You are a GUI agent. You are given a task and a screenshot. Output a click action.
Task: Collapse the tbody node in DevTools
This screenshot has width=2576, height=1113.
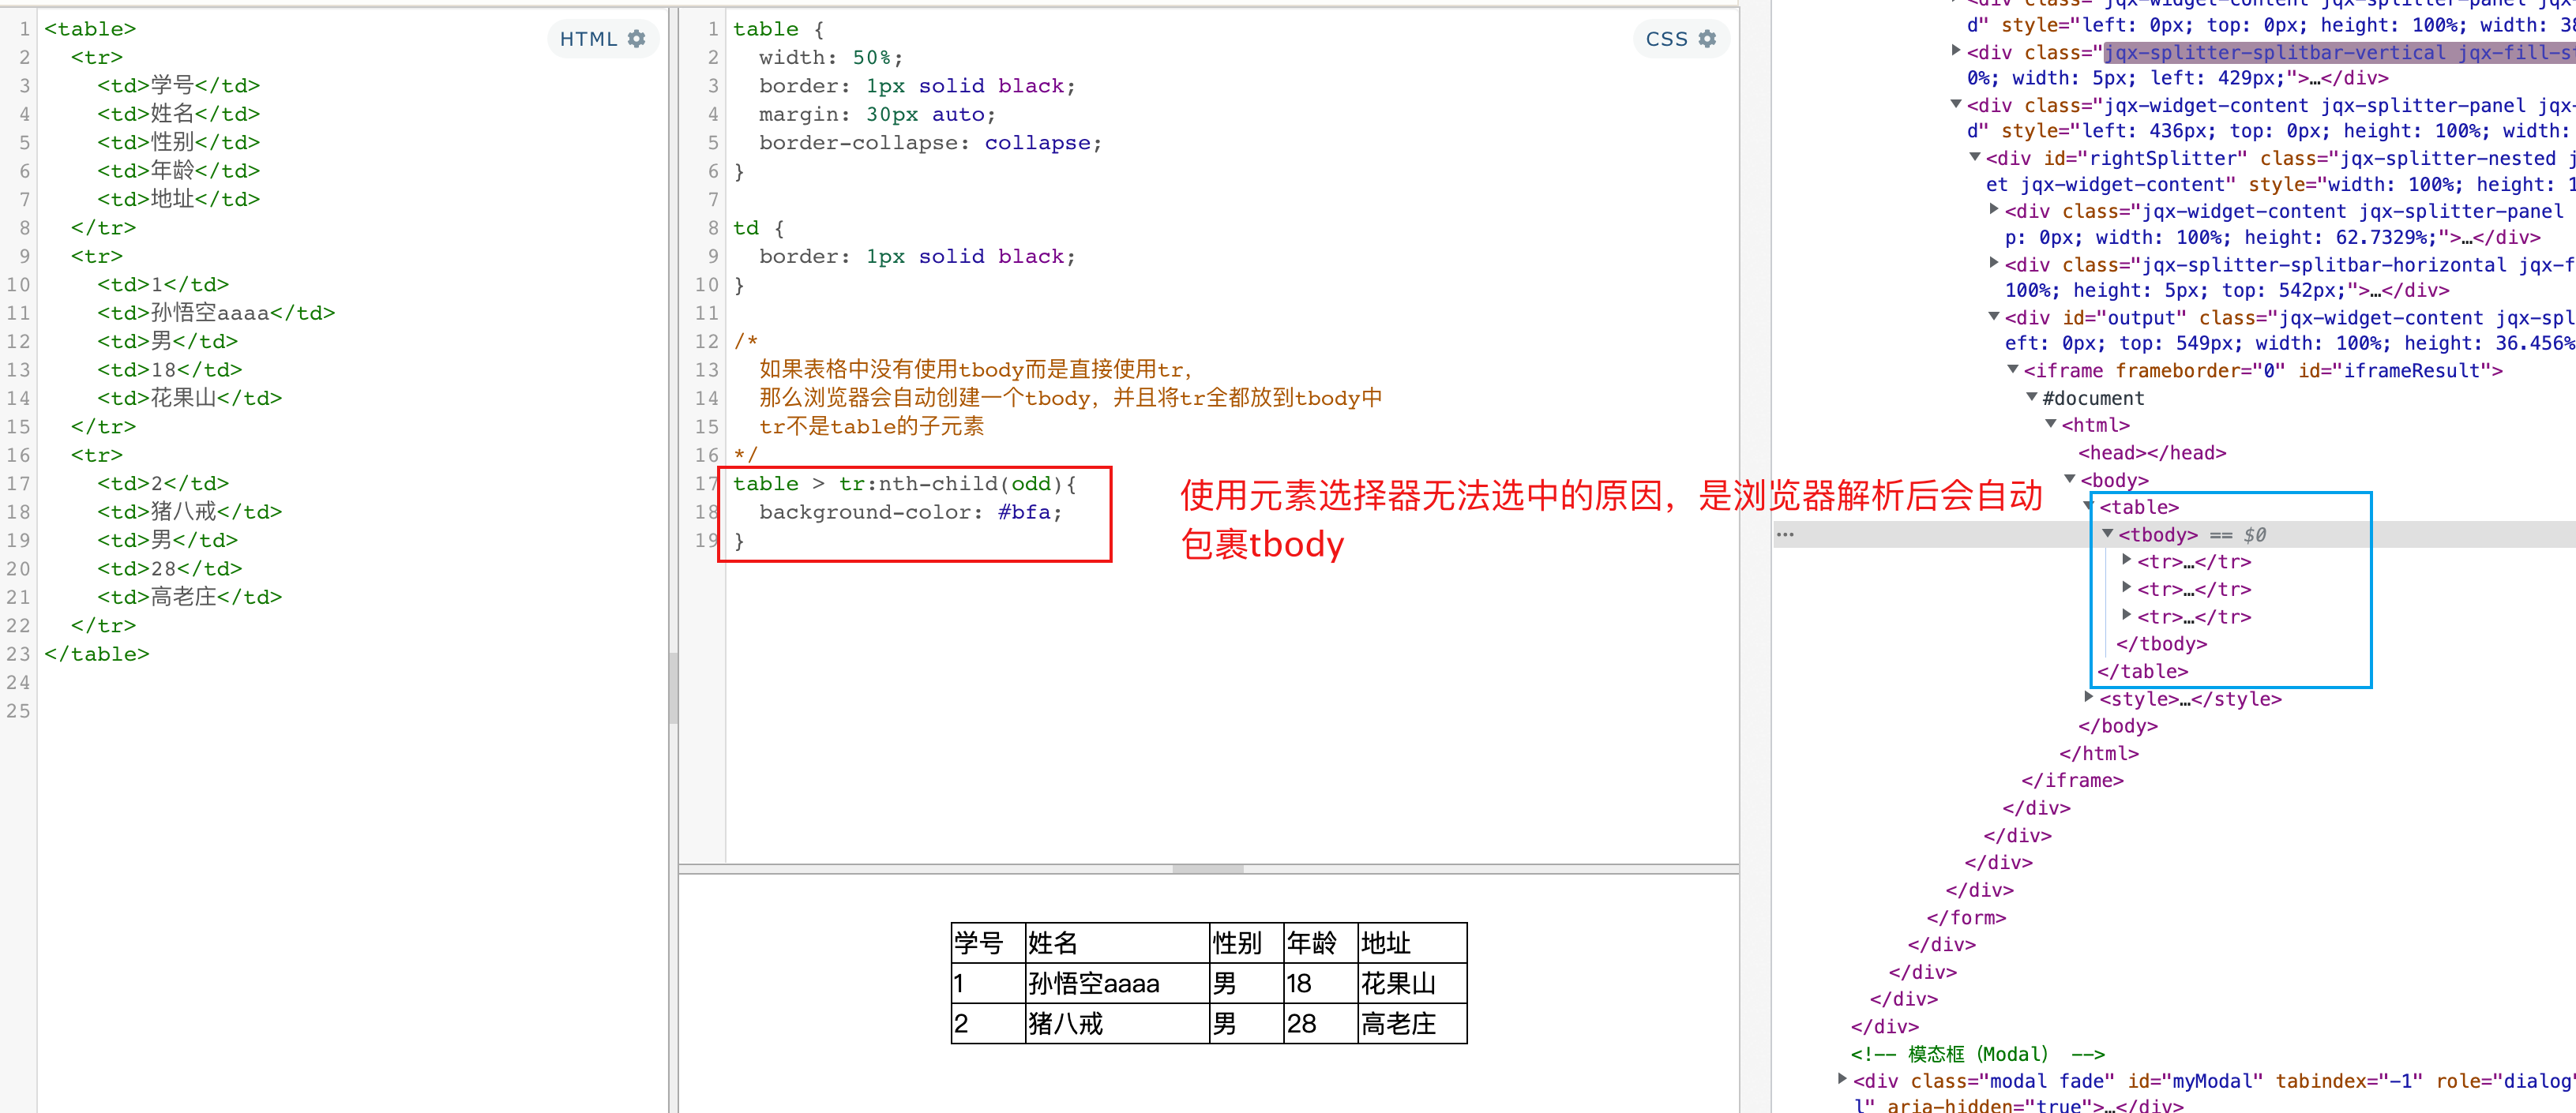coord(2107,534)
